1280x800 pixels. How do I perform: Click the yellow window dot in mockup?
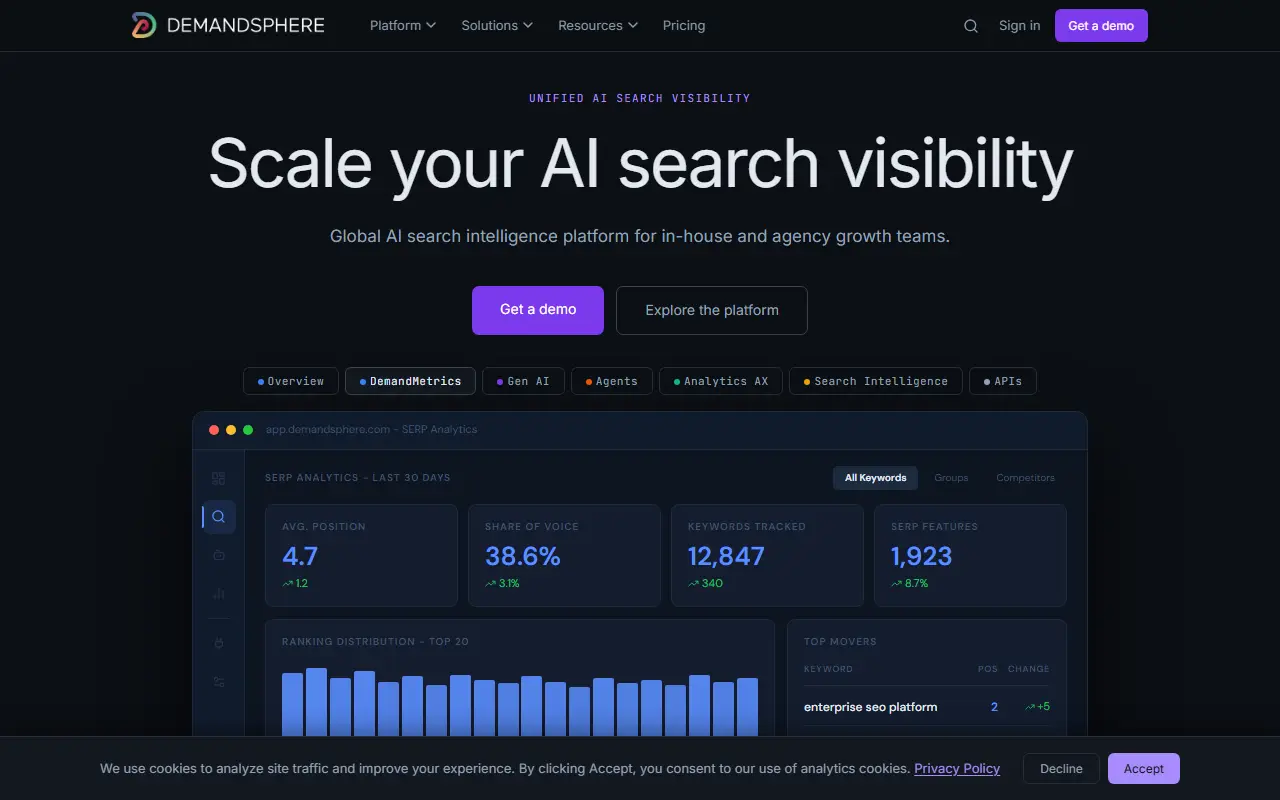[231, 430]
